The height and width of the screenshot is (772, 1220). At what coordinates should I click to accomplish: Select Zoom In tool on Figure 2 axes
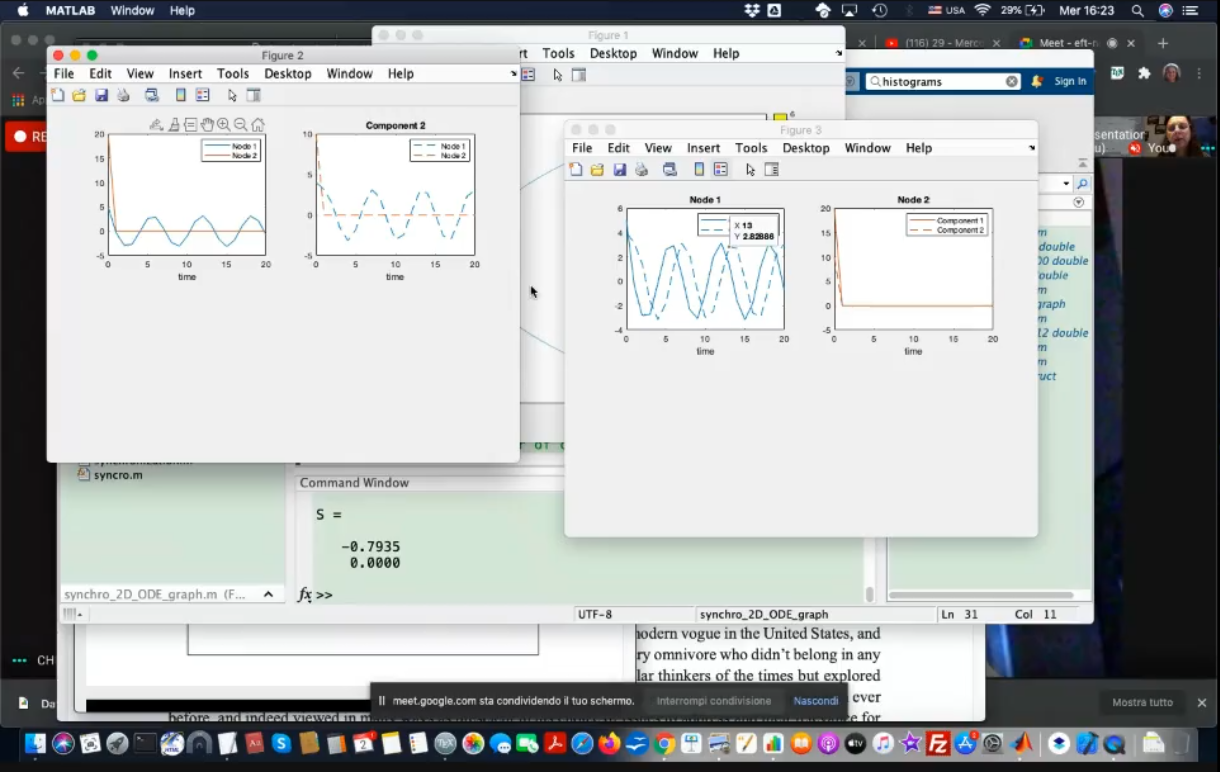point(224,125)
